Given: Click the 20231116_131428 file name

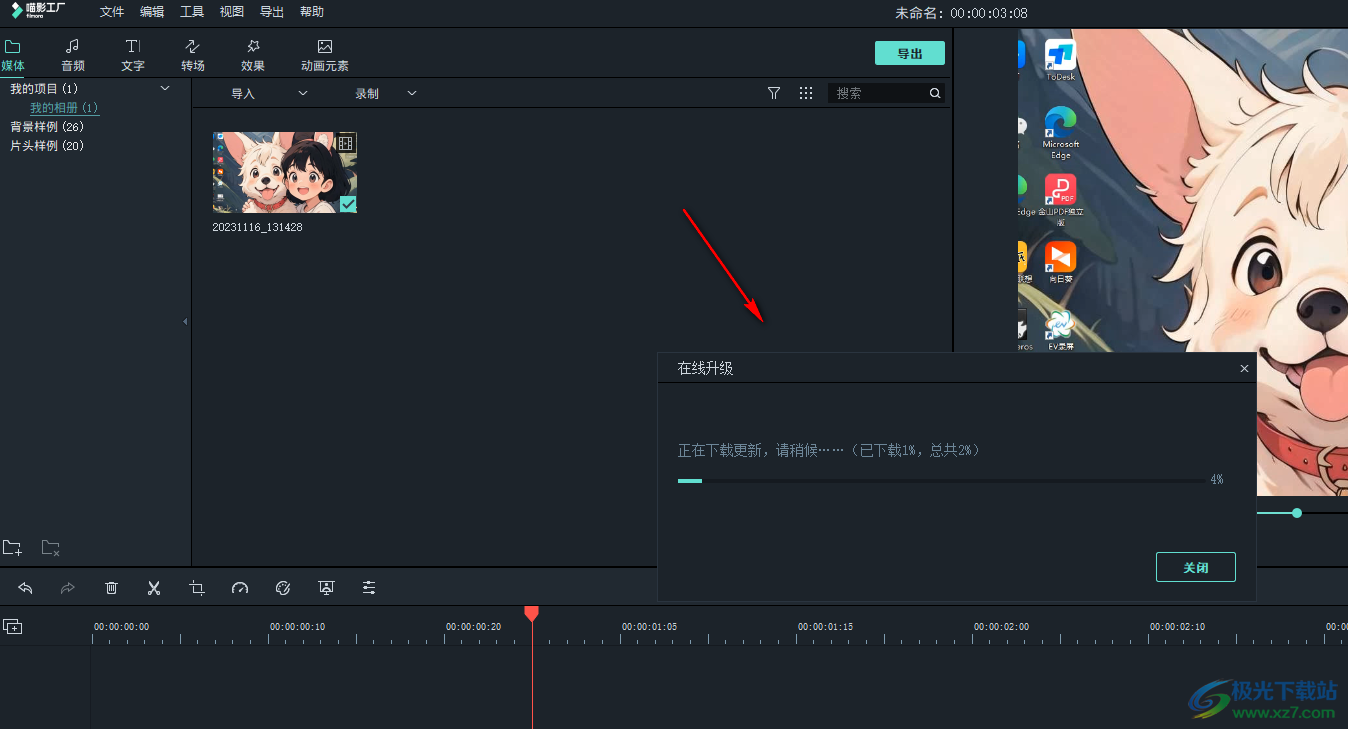Looking at the screenshot, I should (x=257, y=227).
